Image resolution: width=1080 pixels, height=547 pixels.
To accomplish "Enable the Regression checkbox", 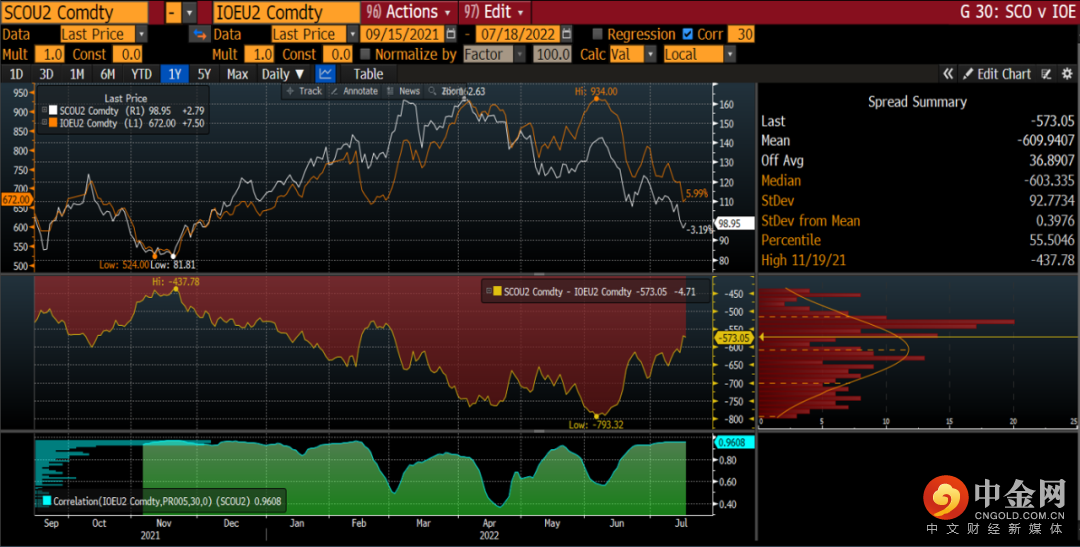I will pyautogui.click(x=598, y=34).
